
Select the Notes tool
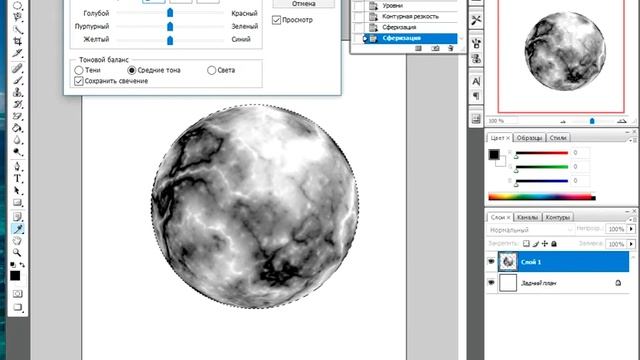[x=18, y=217]
